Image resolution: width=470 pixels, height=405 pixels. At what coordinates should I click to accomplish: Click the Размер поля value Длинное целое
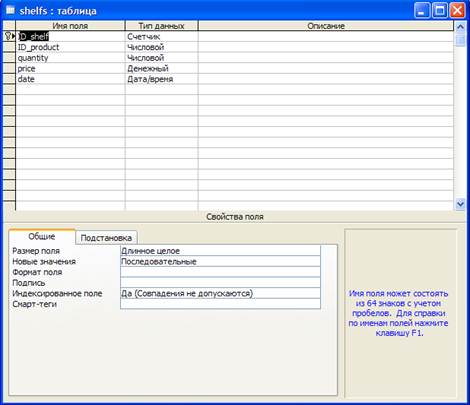click(x=220, y=251)
